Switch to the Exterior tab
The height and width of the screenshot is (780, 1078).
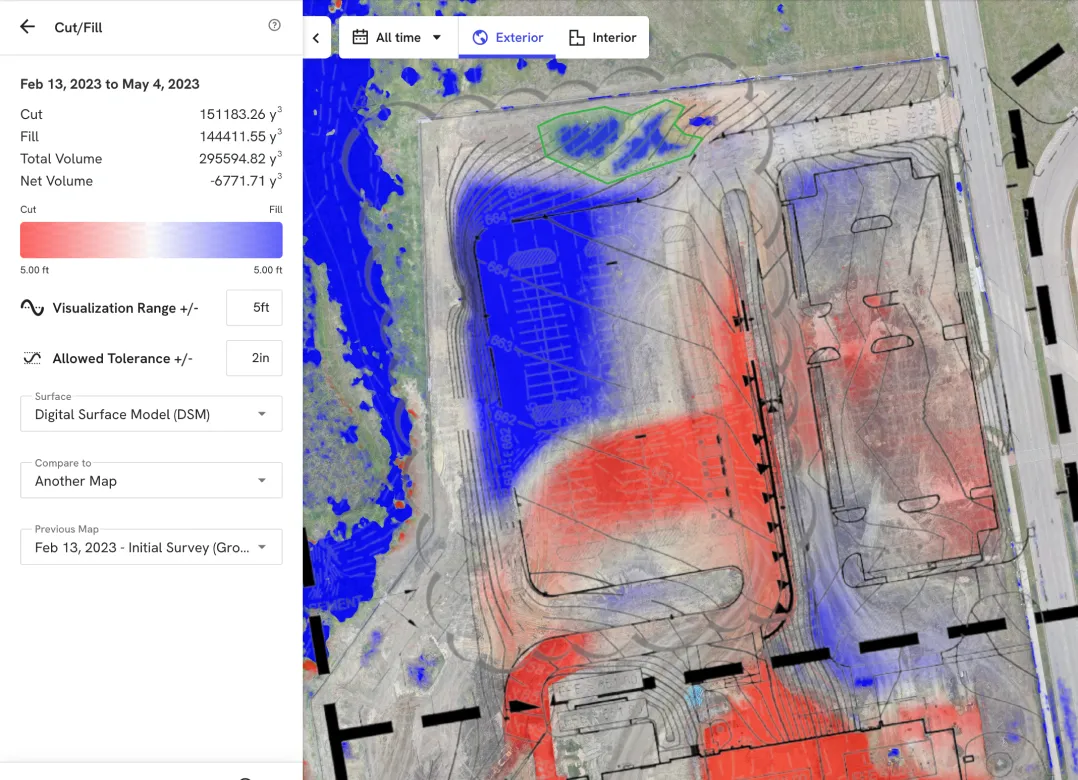[507, 37]
